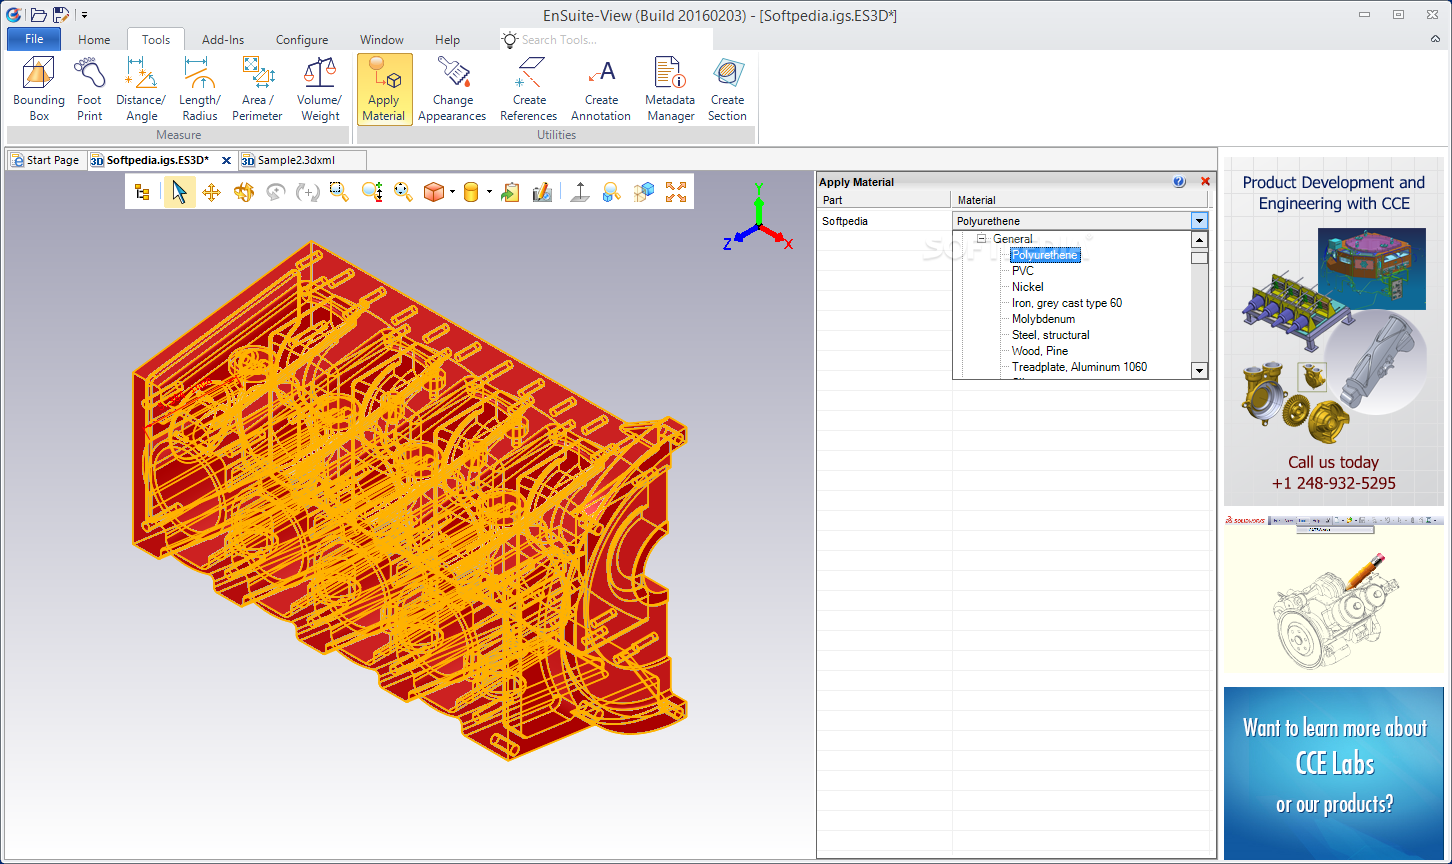Screen dimensions: 1452x864
Task: Start the Create References utility
Action: tap(529, 89)
